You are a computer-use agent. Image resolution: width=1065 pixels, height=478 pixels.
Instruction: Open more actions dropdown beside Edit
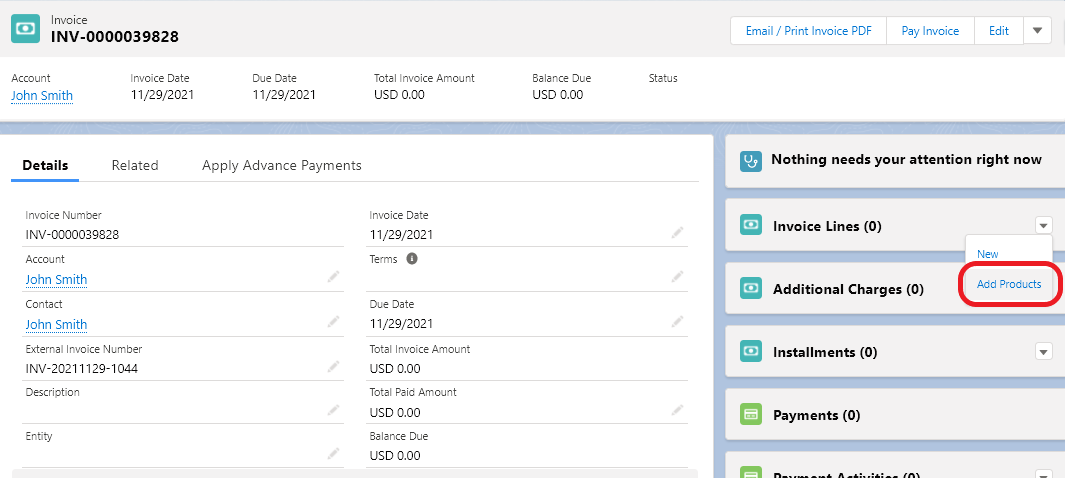coord(1037,31)
